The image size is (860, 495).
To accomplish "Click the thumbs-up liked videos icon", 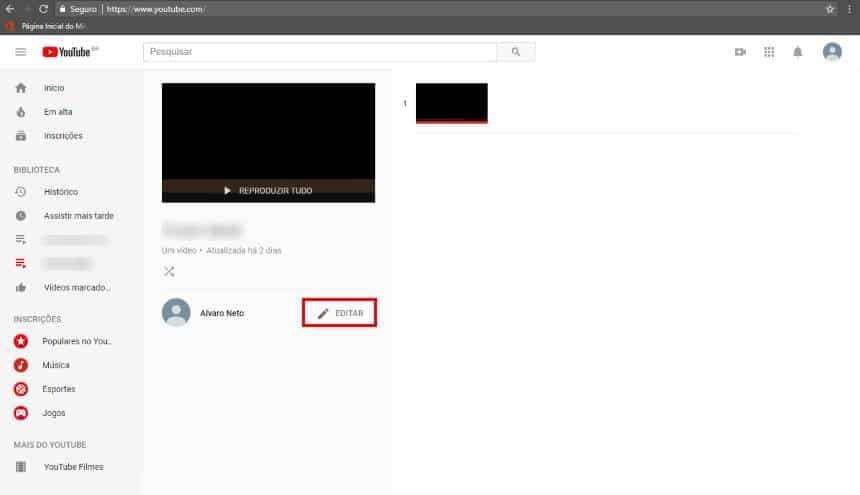I will 21,287.
